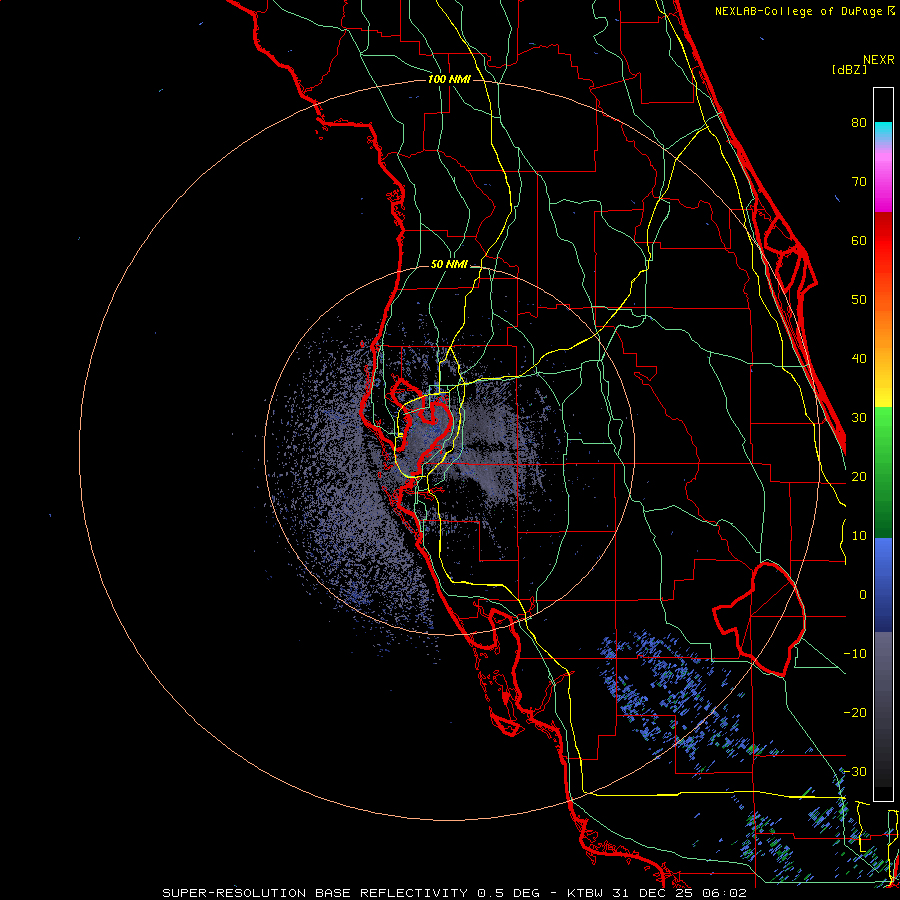Click the KTBW 31 DEC 25 06:02 timestamp
The image size is (900, 900).
[657, 893]
